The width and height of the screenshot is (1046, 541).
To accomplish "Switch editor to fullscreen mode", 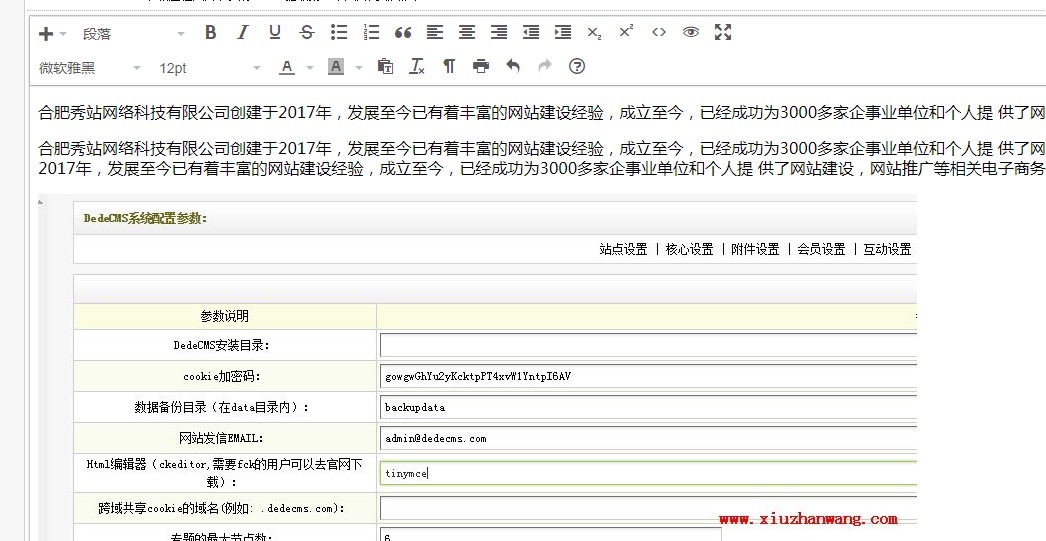I will (x=723, y=33).
